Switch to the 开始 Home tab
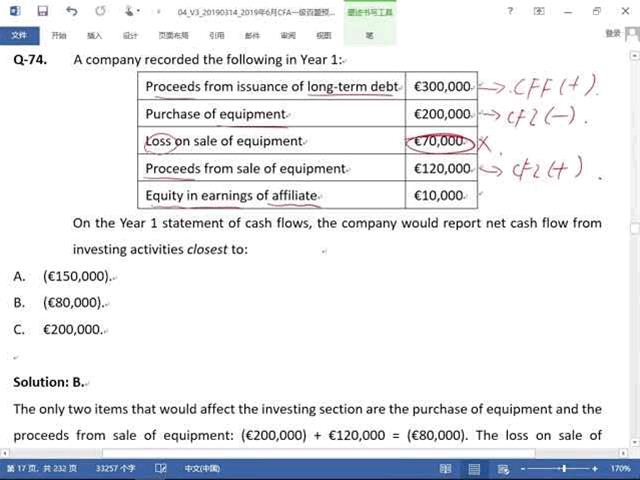This screenshot has height=480, width=640. [59, 36]
